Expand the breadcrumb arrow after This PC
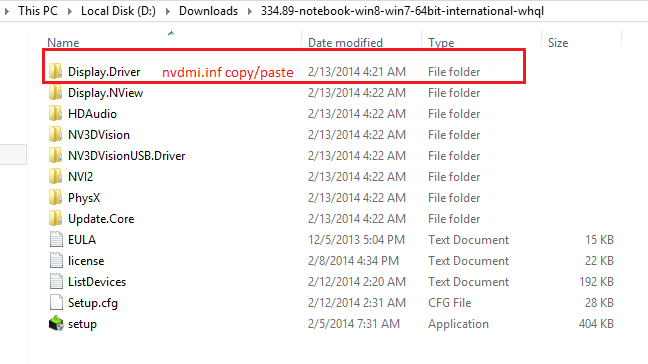The height and width of the screenshot is (364, 648). coord(70,11)
